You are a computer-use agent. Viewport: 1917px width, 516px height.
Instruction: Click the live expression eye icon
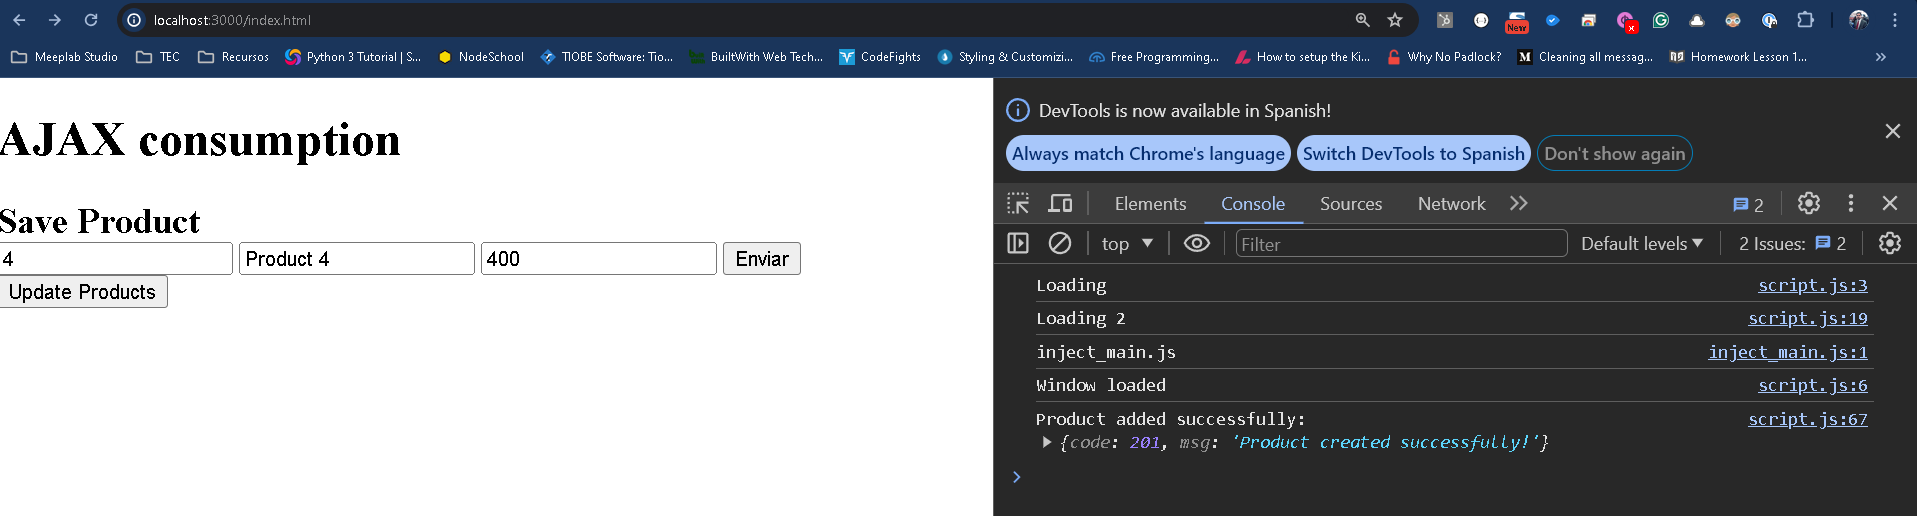[x=1196, y=243]
